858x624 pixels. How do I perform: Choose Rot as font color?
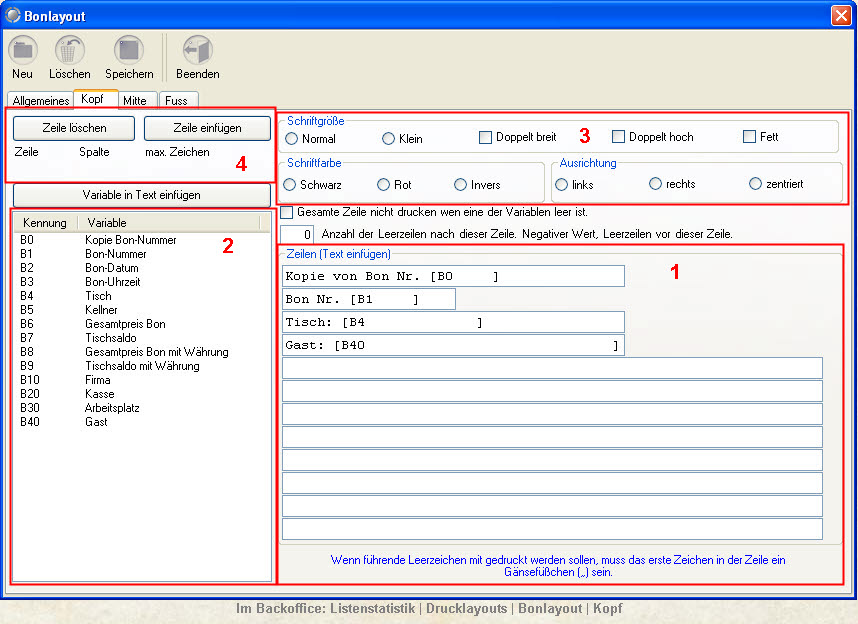[x=384, y=185]
